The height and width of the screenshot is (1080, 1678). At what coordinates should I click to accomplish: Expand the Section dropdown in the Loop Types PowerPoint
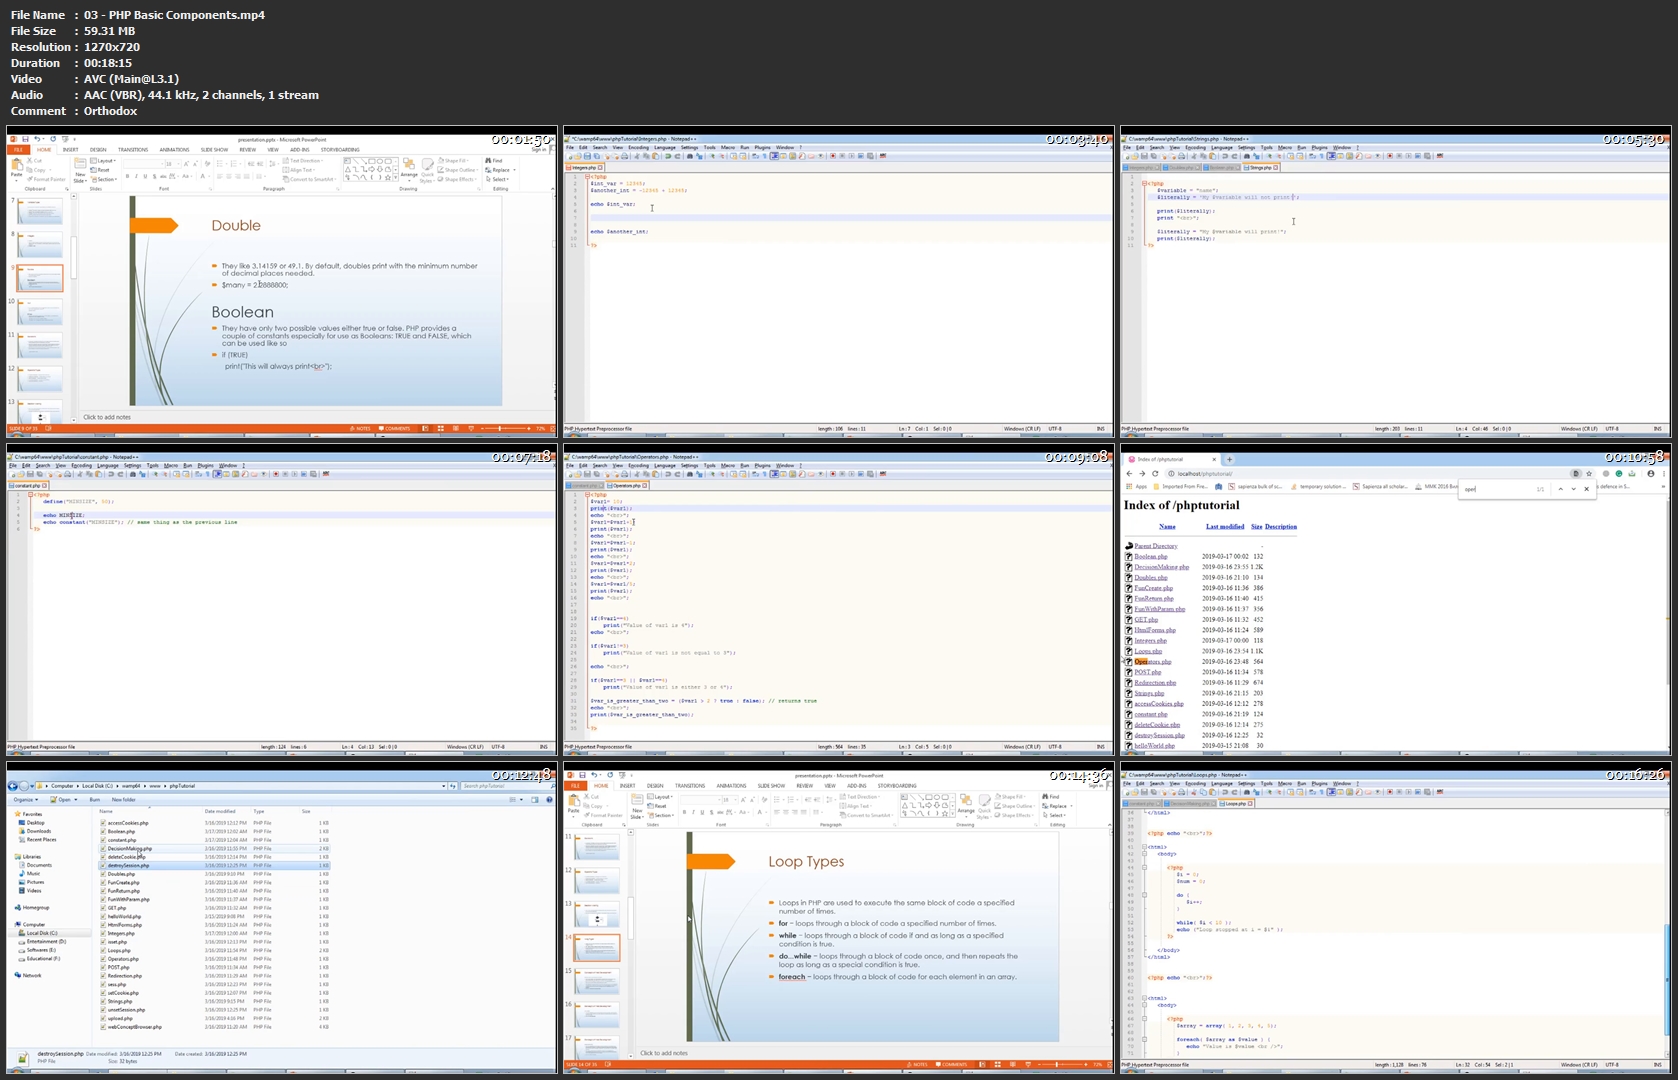(661, 815)
